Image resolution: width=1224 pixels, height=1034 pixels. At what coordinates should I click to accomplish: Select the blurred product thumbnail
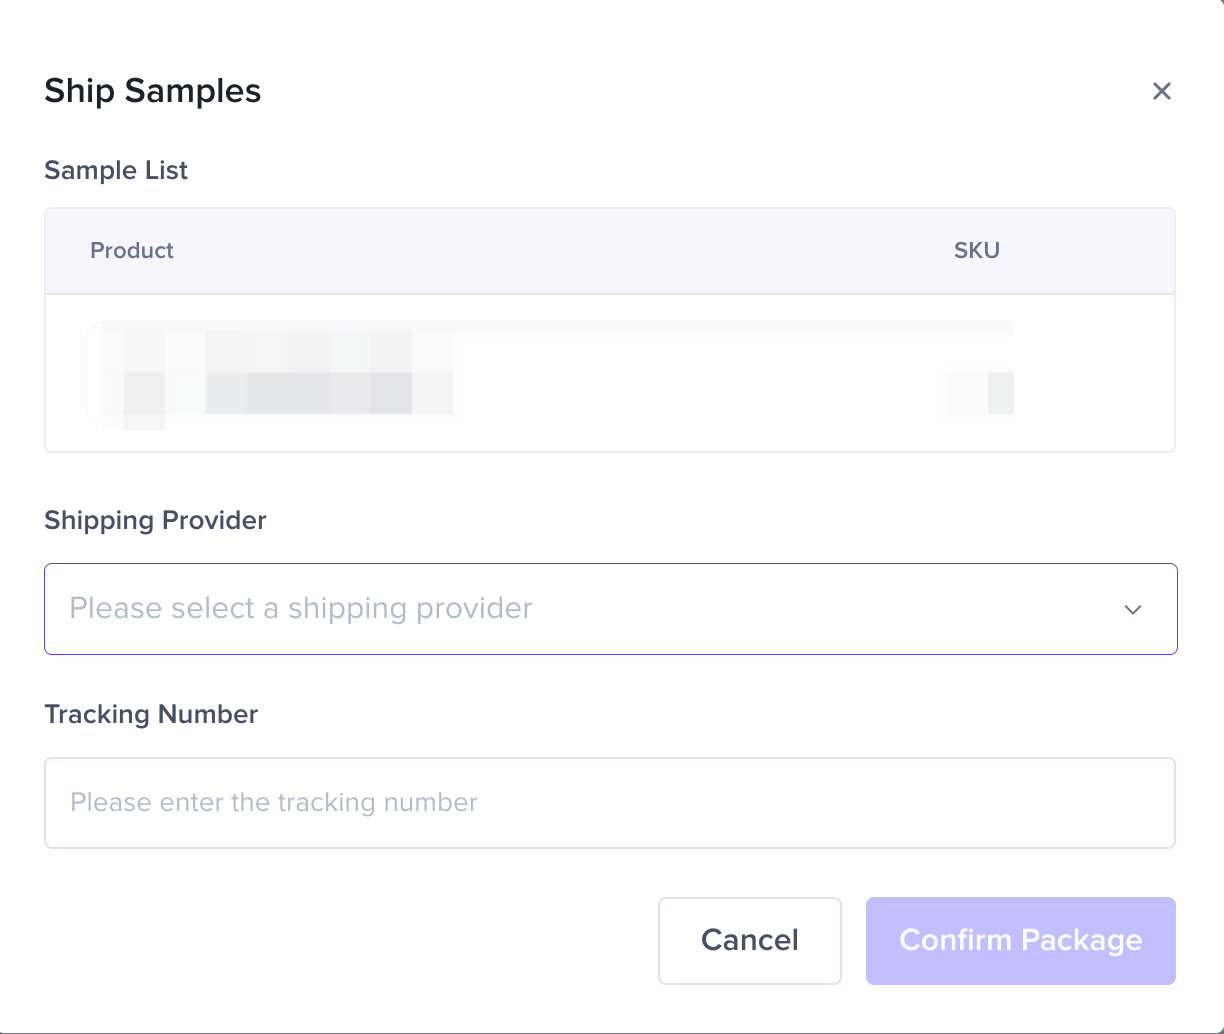106,373
